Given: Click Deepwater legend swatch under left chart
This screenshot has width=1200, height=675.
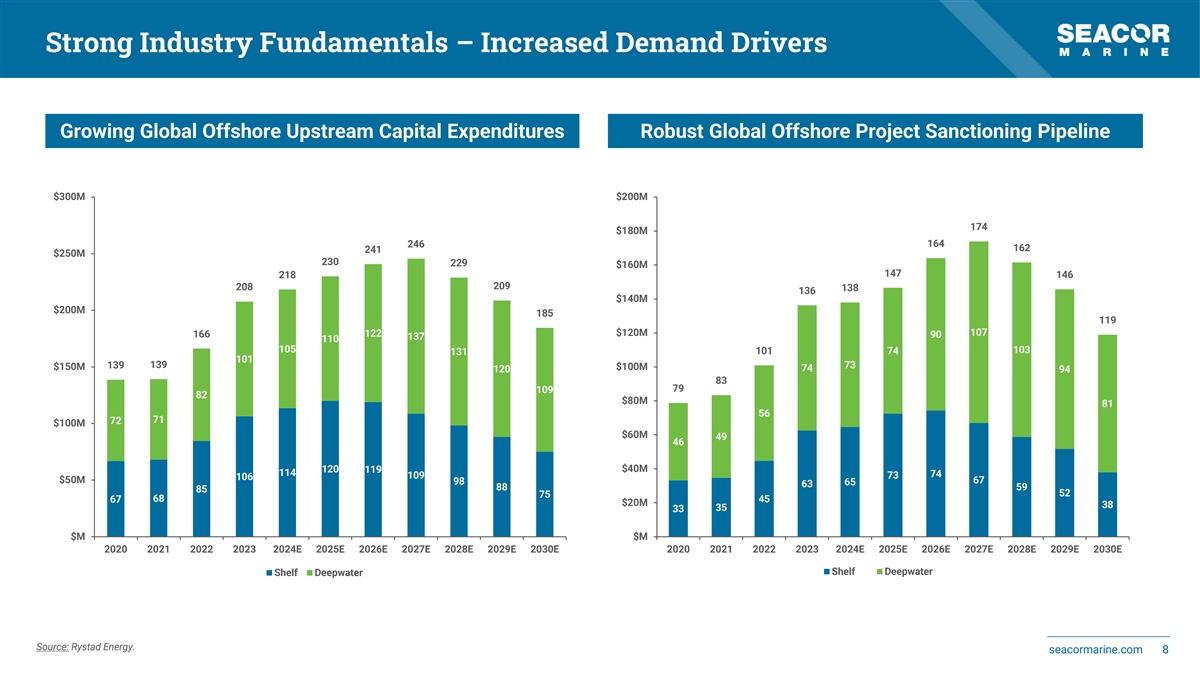Looking at the screenshot, I should (x=309, y=572).
